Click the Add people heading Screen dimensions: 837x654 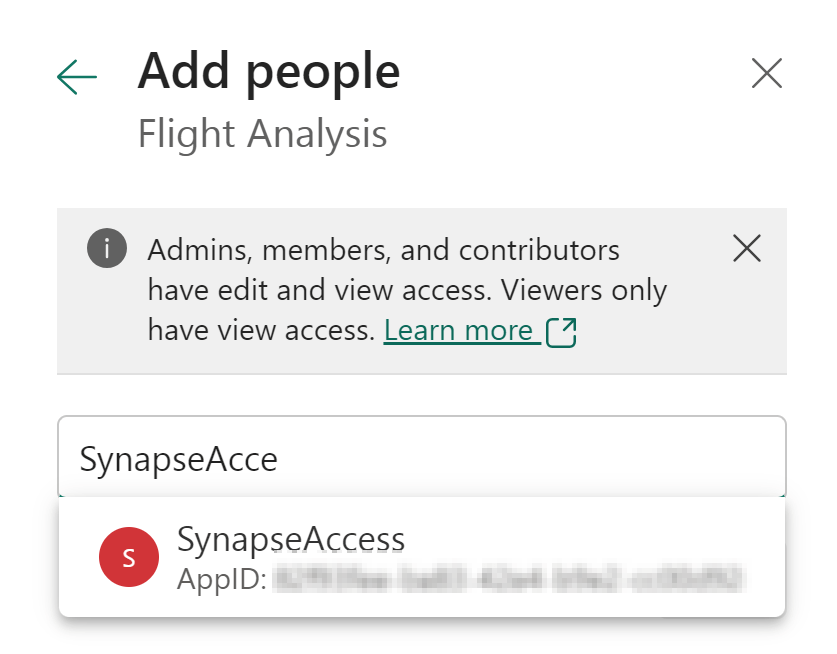[268, 71]
